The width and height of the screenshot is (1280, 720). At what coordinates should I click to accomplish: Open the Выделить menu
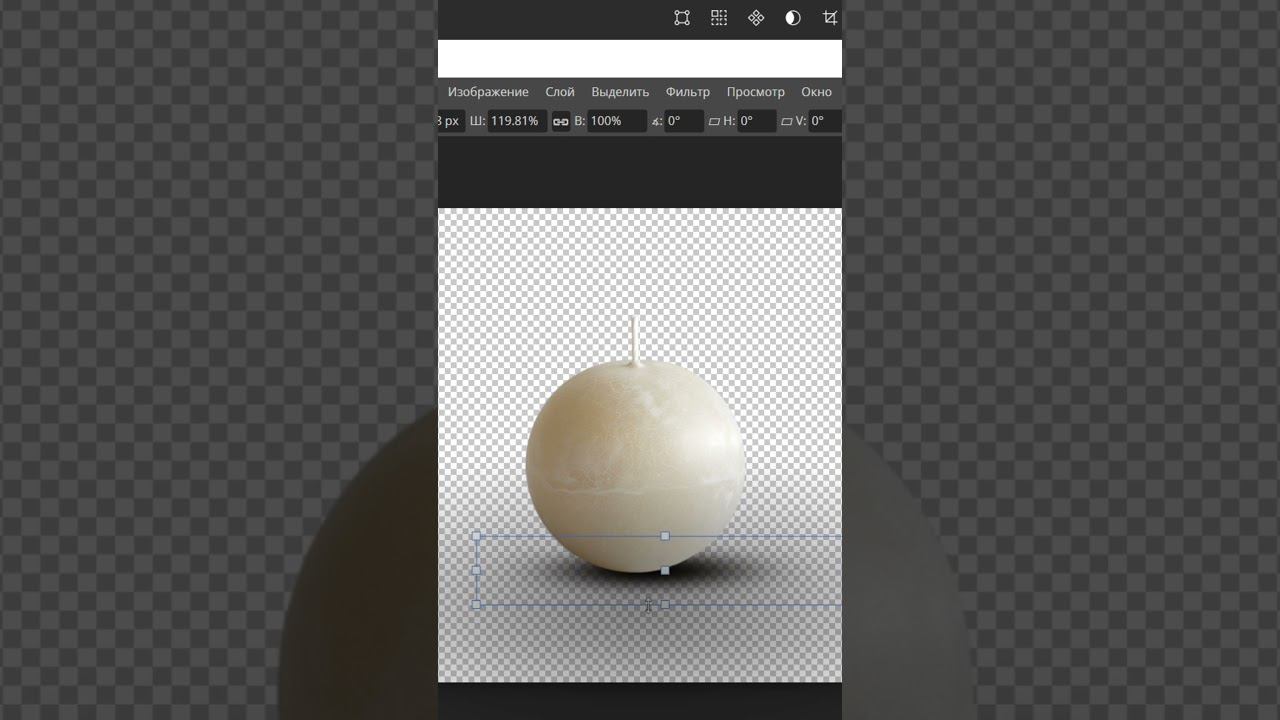[620, 92]
